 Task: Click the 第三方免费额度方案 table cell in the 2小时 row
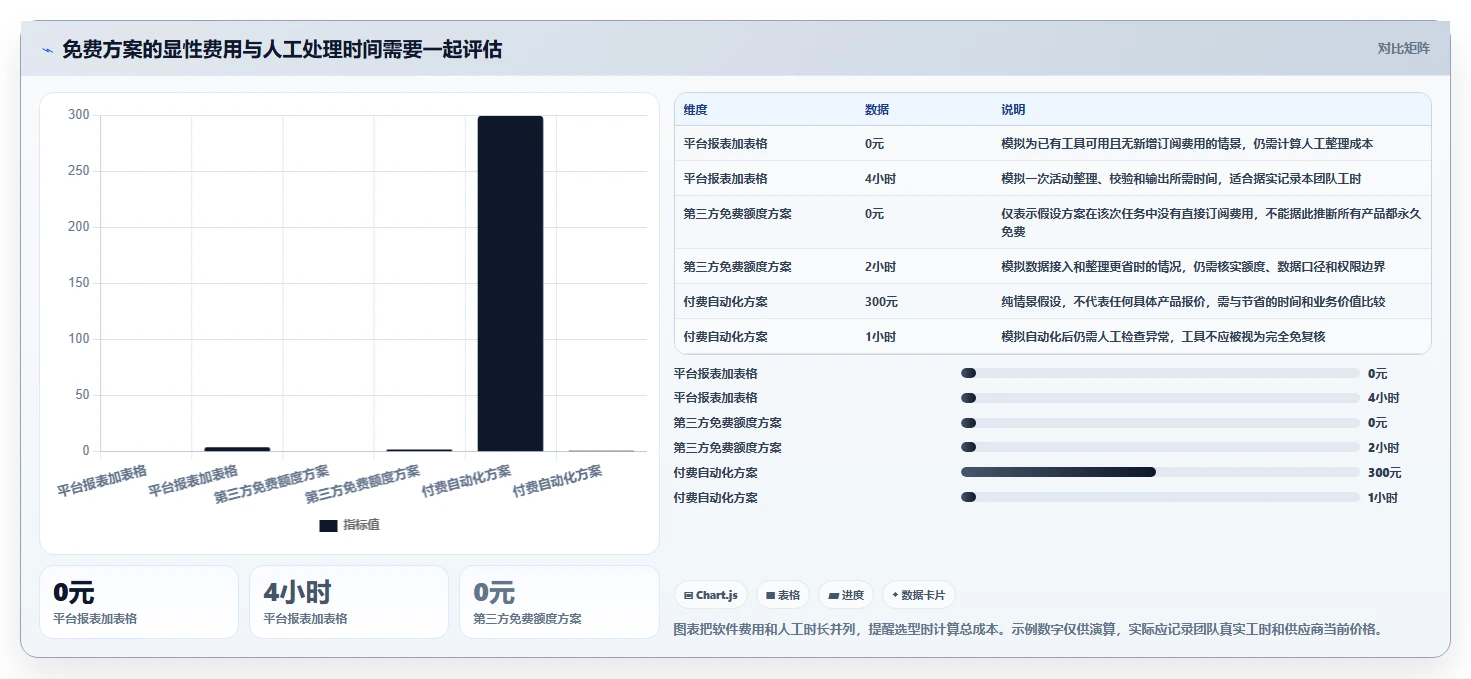click(738, 267)
